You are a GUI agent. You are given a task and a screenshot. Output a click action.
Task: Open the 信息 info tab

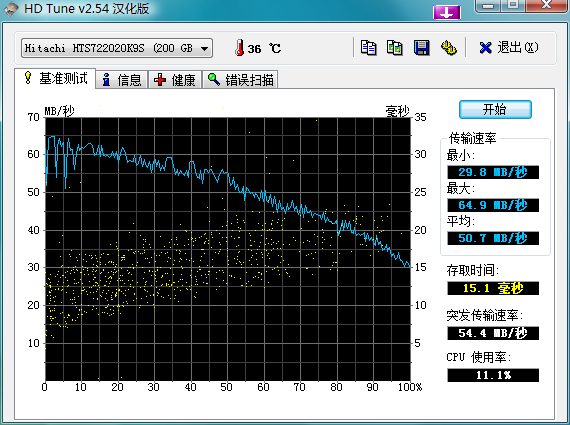121,80
